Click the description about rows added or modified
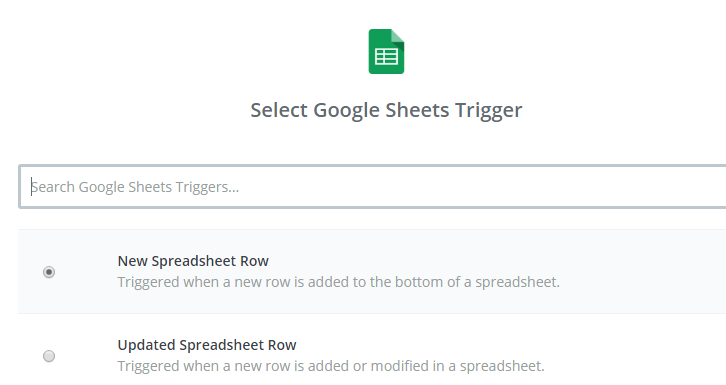 pyautogui.click(x=331, y=366)
